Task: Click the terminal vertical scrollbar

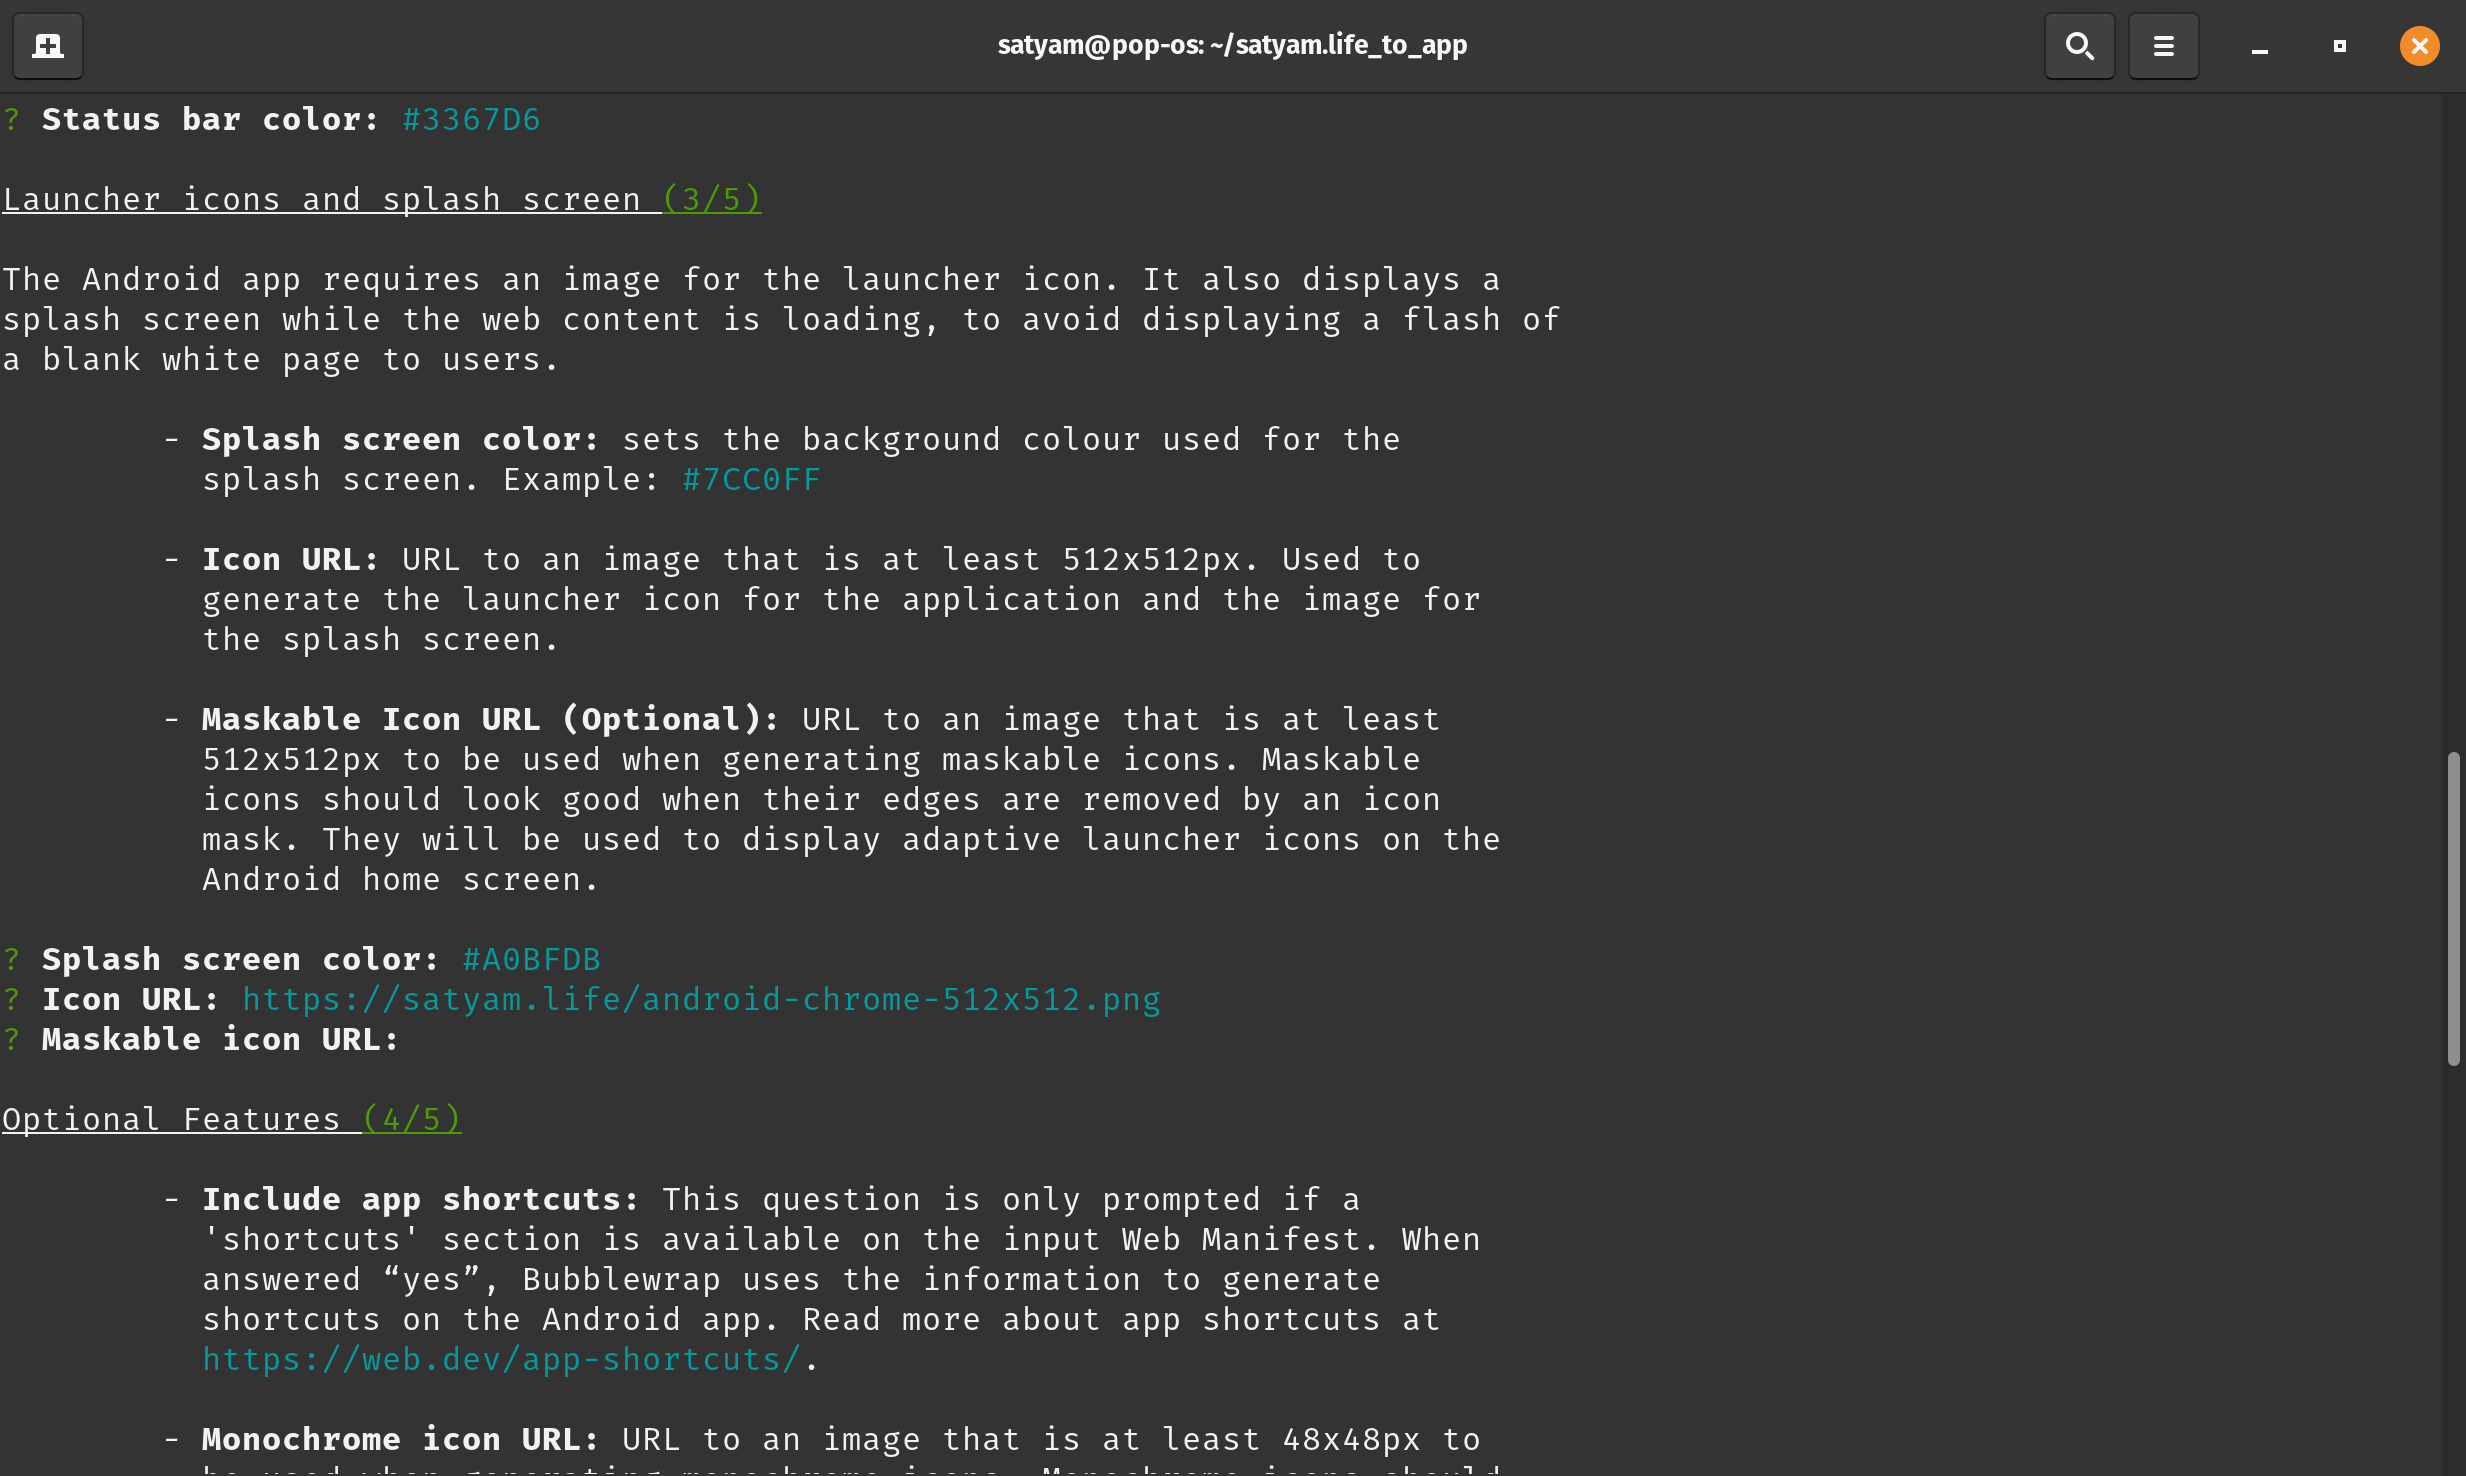Action: pyautogui.click(x=2453, y=908)
